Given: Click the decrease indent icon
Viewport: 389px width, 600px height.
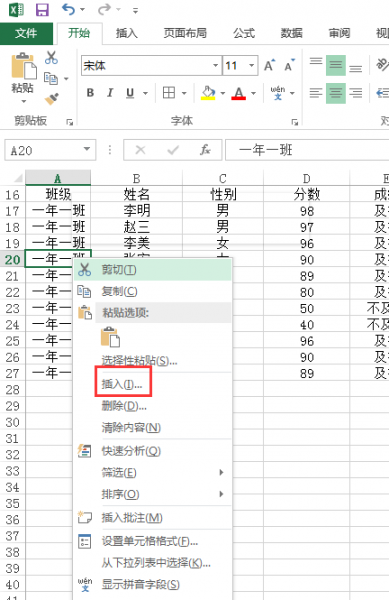Looking at the screenshot, I should tap(382, 93).
